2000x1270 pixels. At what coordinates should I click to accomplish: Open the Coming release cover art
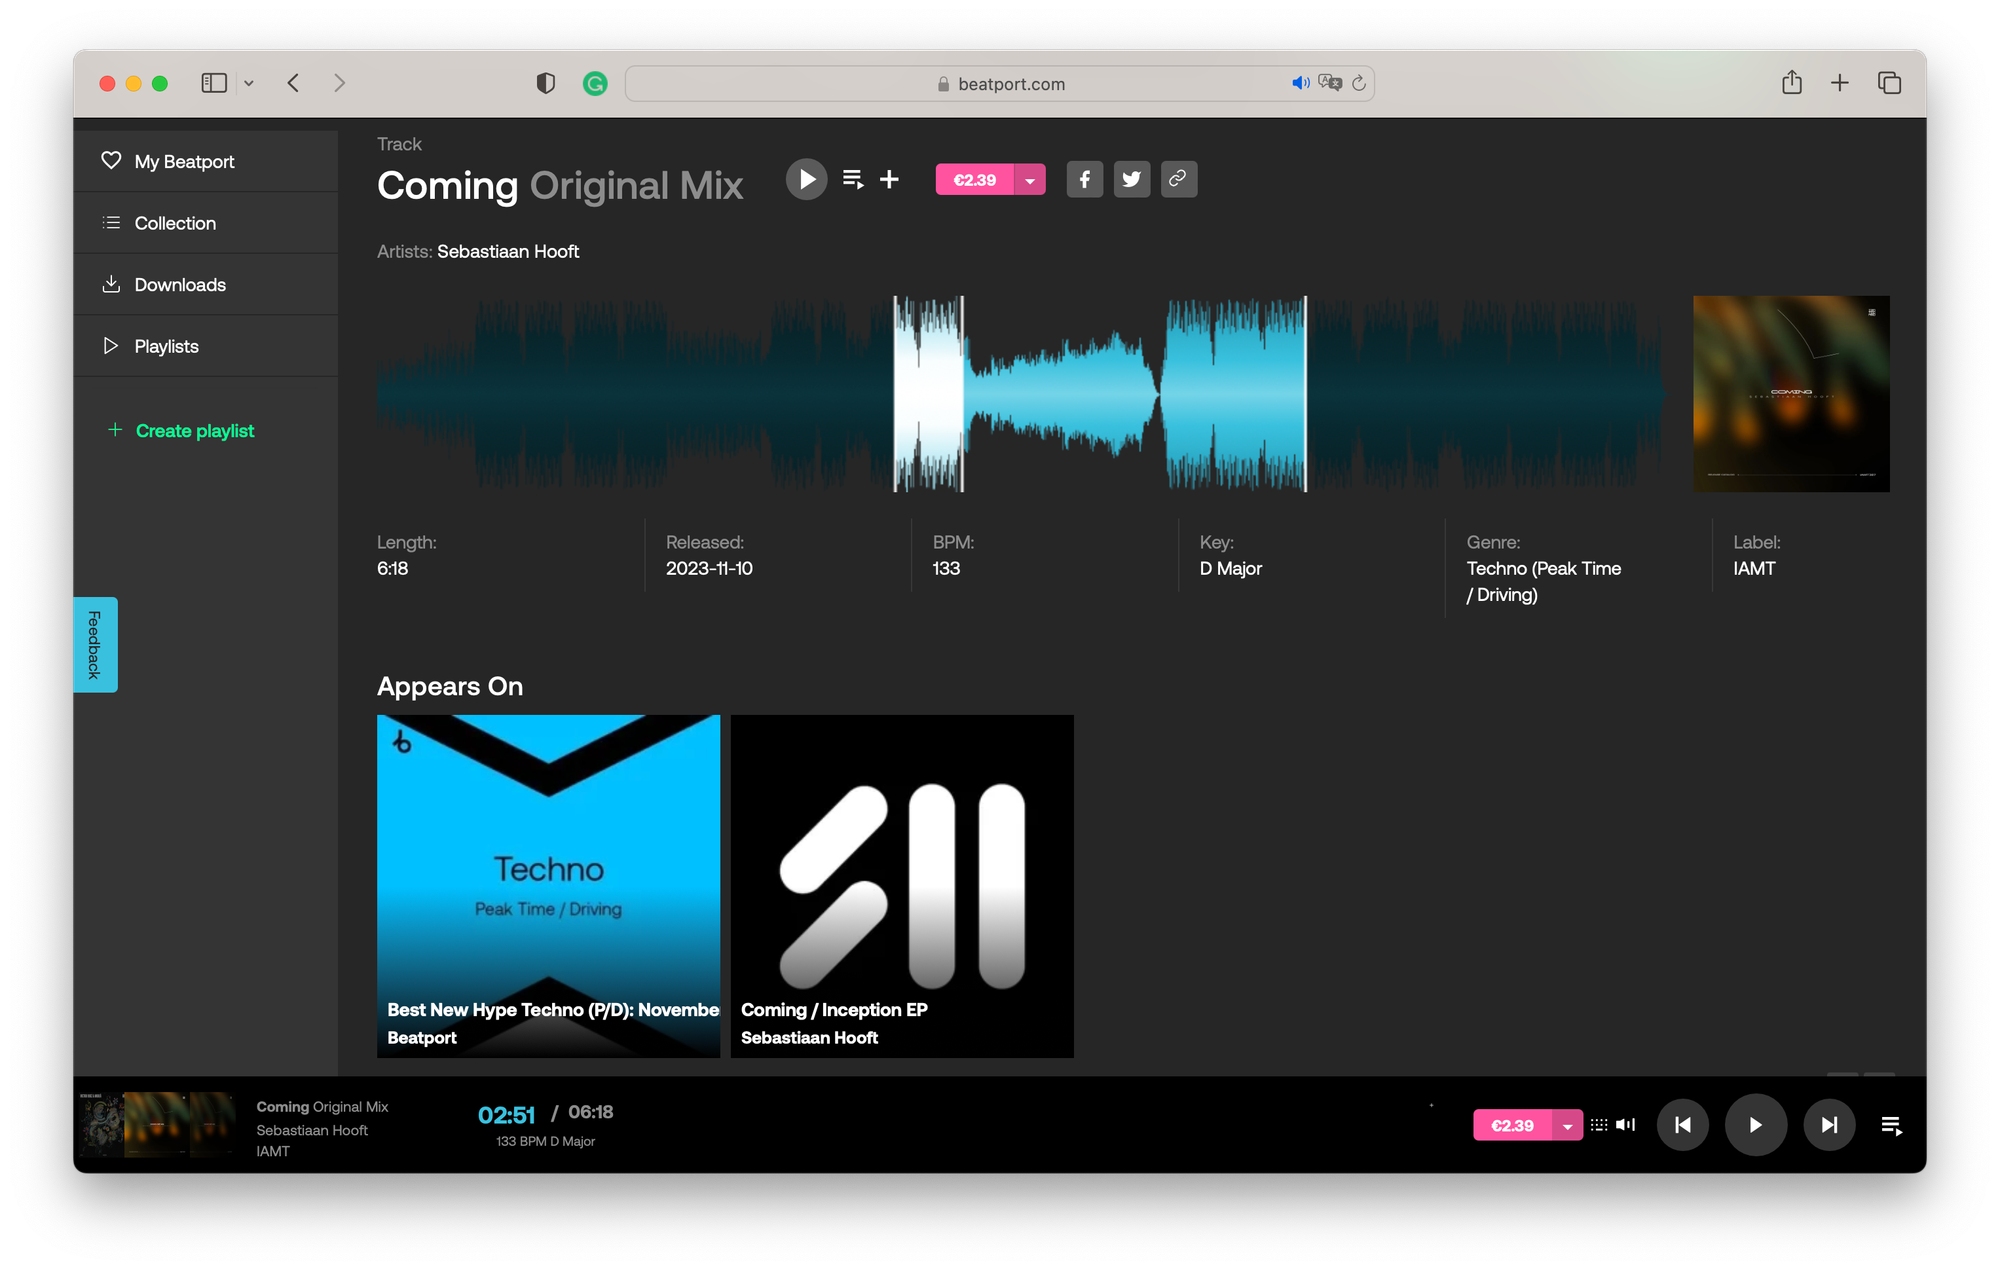tap(1791, 394)
